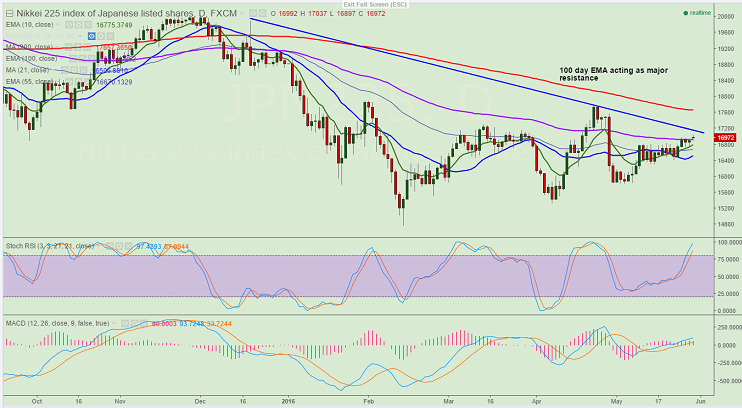Image resolution: width=742 pixels, height=408 pixels.
Task: Select the MA (21, close) legend label
Action: tap(27, 70)
